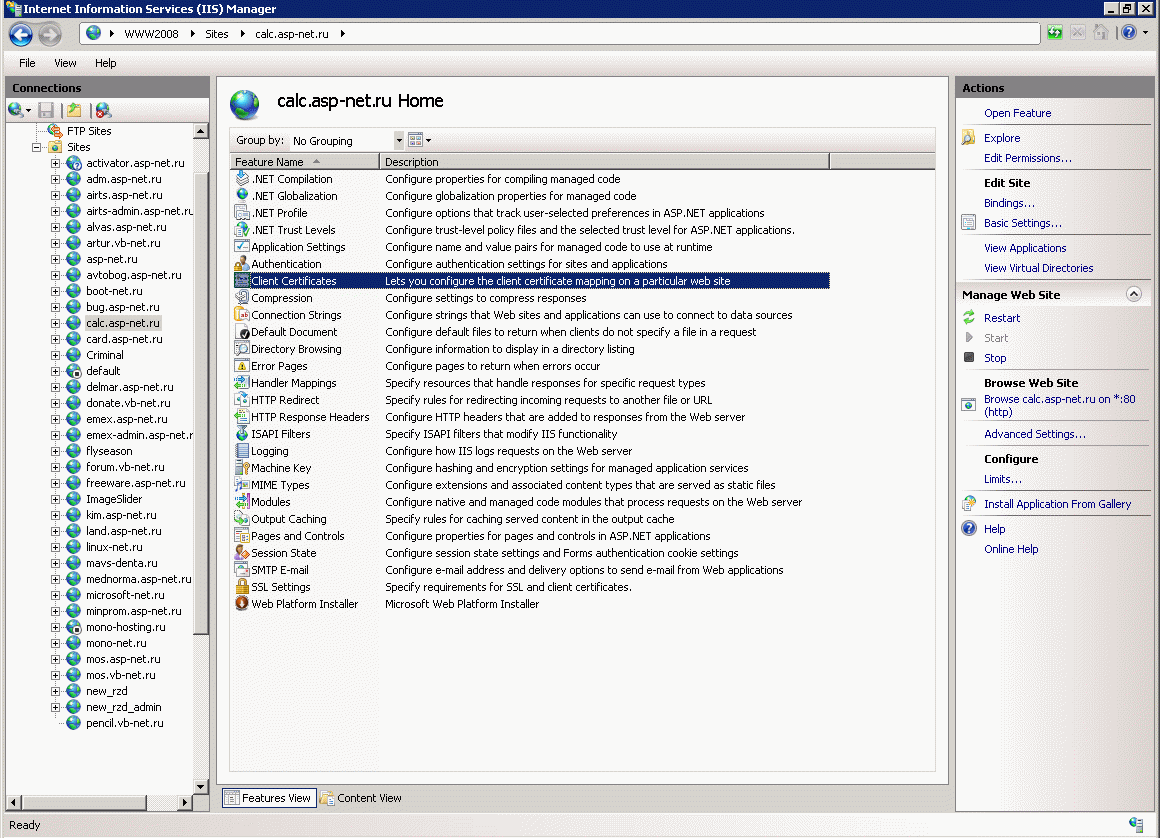This screenshot has height=838, width=1160.
Task: Select the Web Platform Installer icon
Action: tap(242, 604)
